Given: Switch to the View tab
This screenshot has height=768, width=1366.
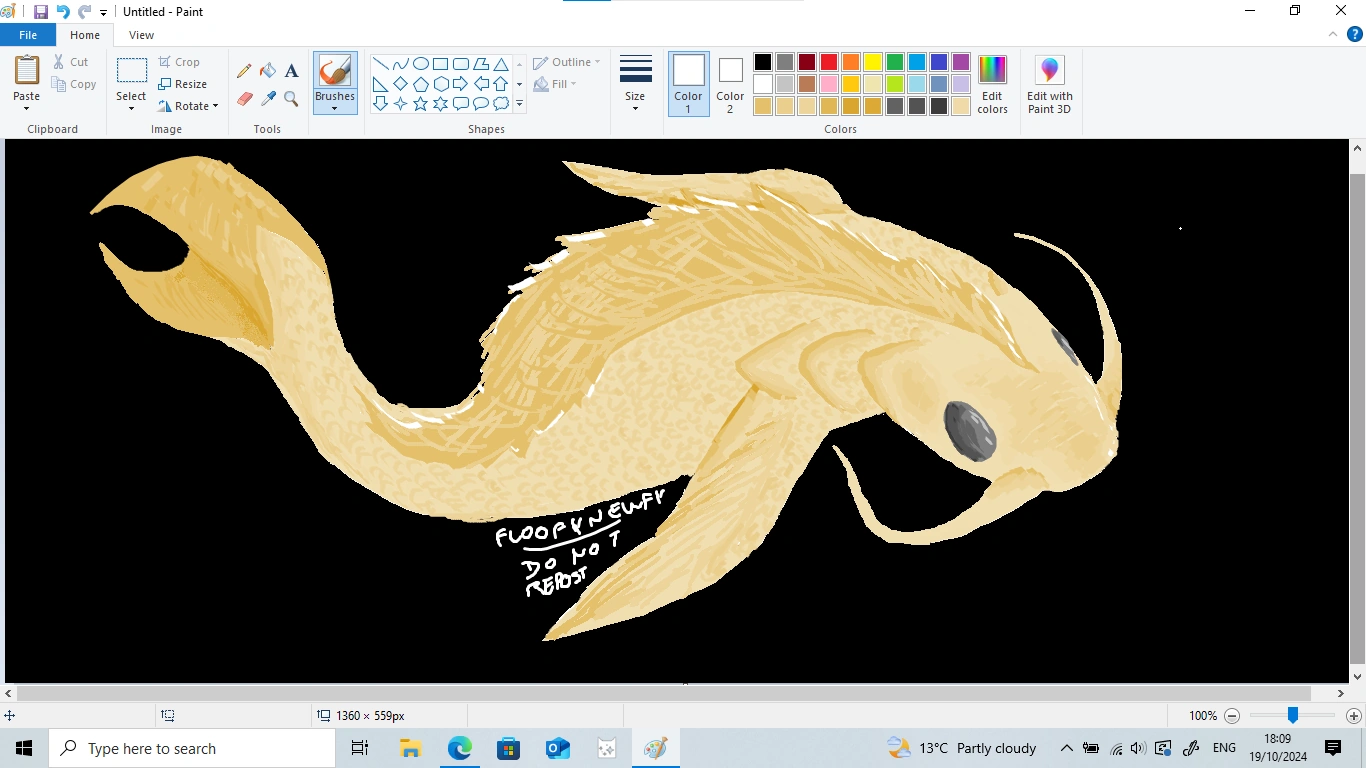Looking at the screenshot, I should point(141,34).
